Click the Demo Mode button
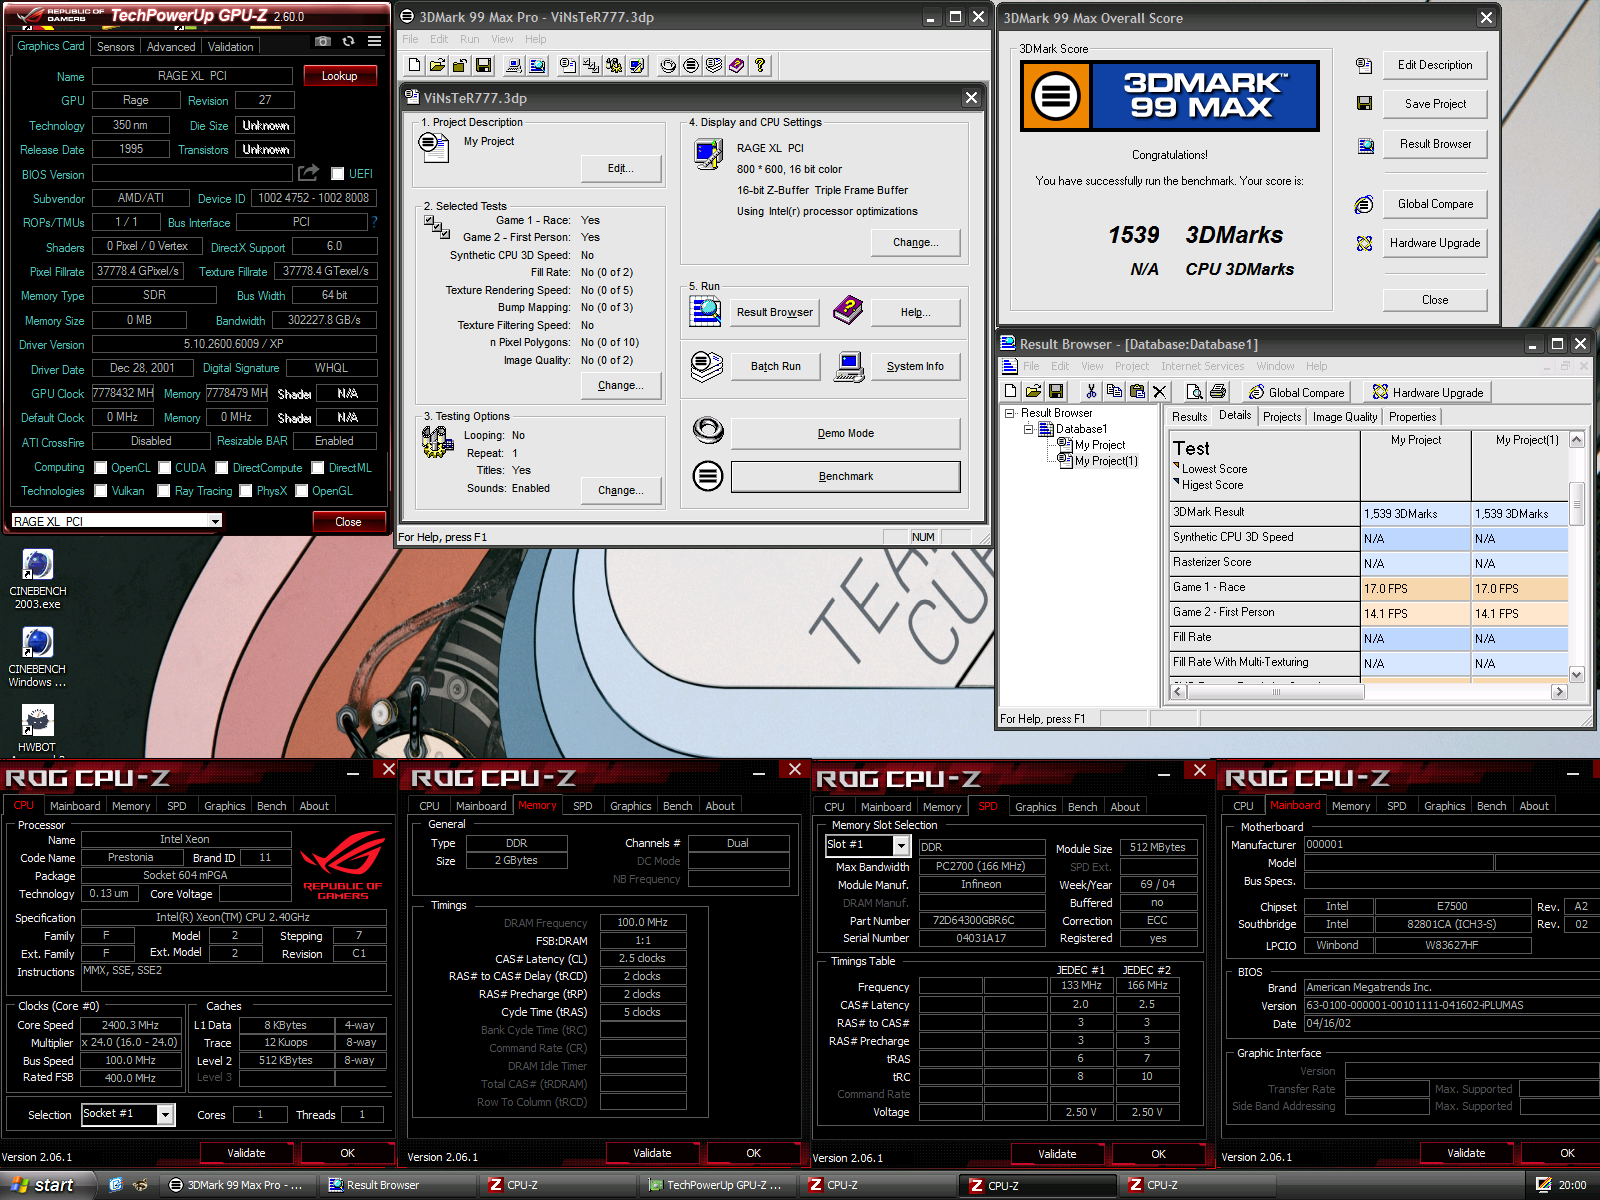This screenshot has height=1200, width=1600. (845, 433)
